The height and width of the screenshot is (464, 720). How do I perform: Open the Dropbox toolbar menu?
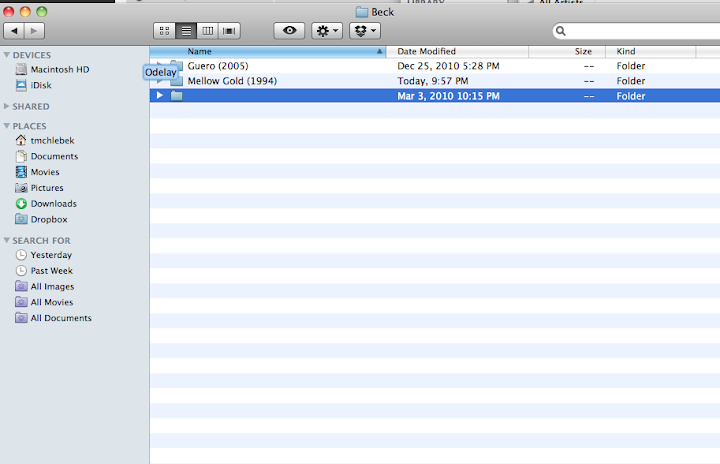(x=365, y=31)
